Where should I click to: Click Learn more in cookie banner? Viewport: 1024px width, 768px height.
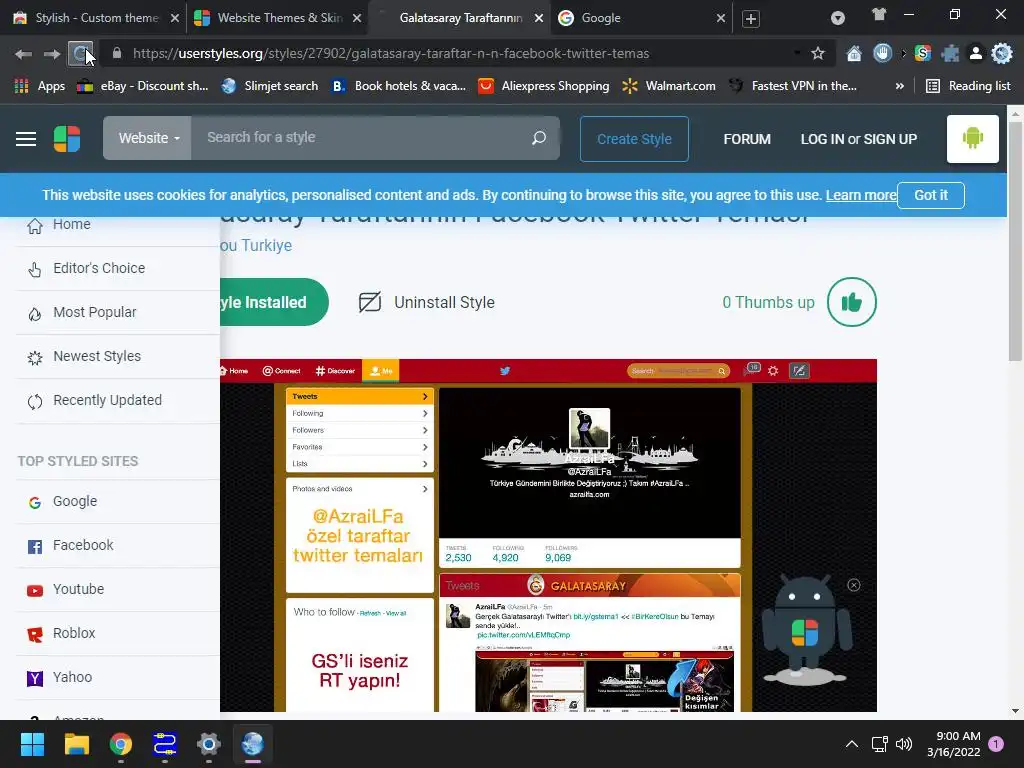tap(861, 195)
